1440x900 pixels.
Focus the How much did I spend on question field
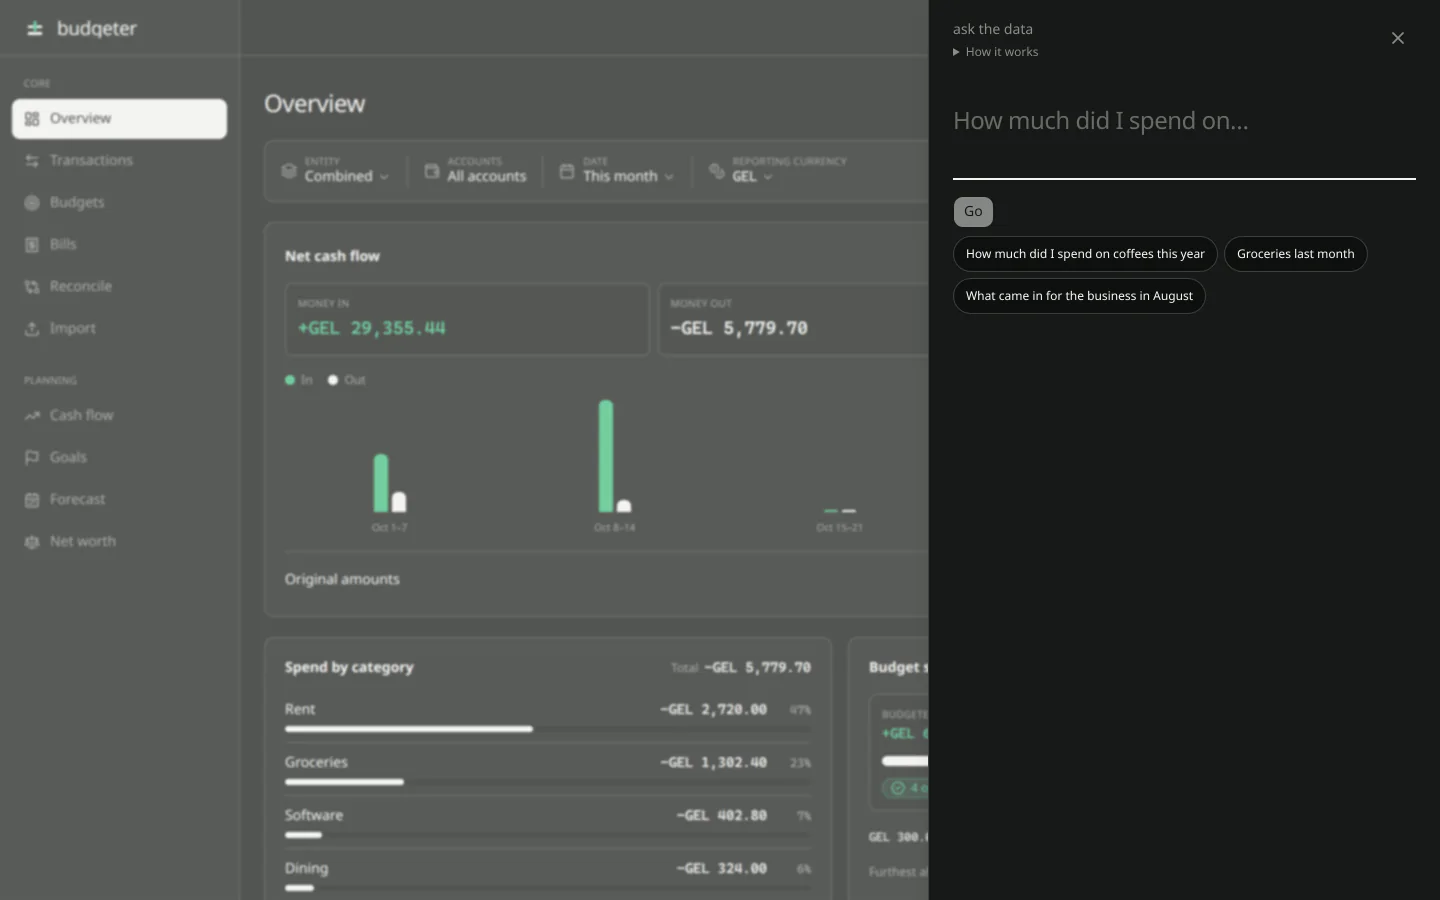point(1184,138)
